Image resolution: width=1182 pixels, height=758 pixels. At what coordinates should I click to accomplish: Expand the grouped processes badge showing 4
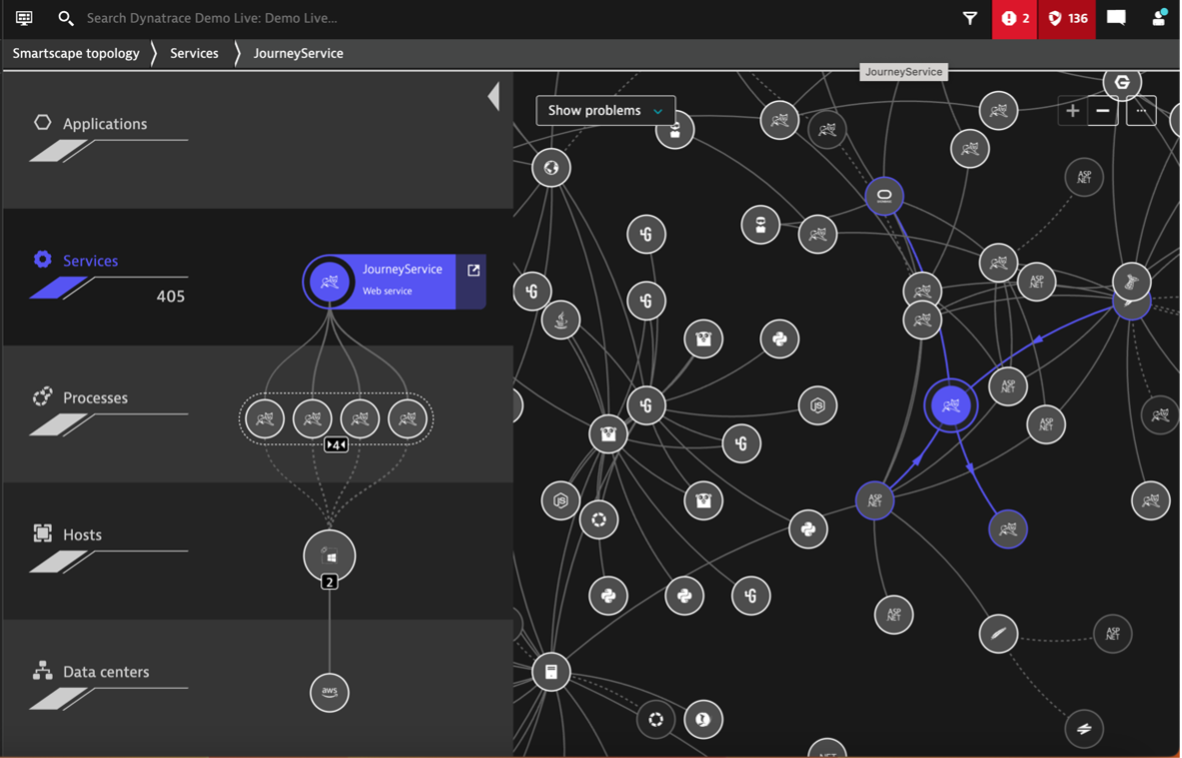click(335, 445)
